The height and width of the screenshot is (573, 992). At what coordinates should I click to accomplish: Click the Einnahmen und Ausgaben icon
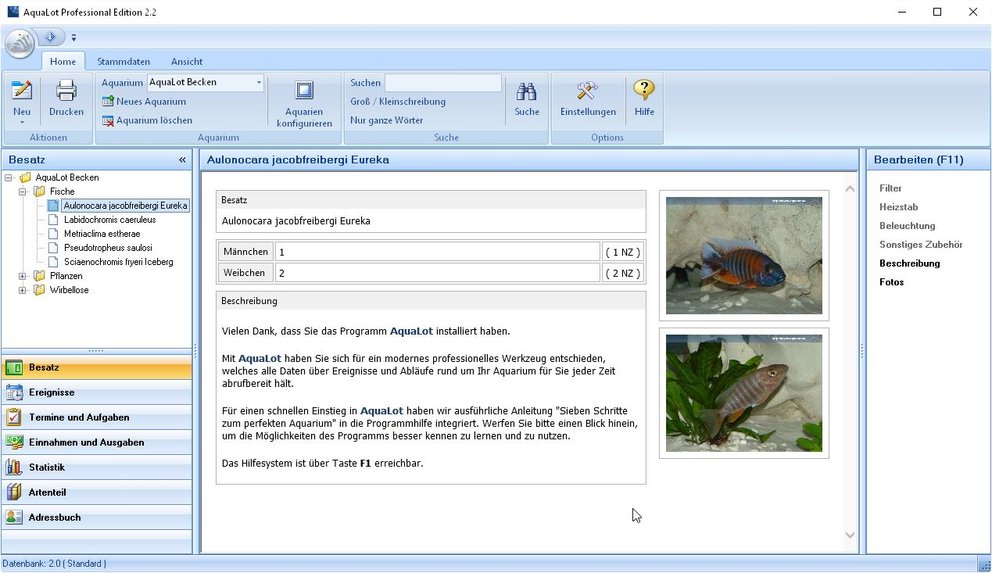tap(14, 442)
